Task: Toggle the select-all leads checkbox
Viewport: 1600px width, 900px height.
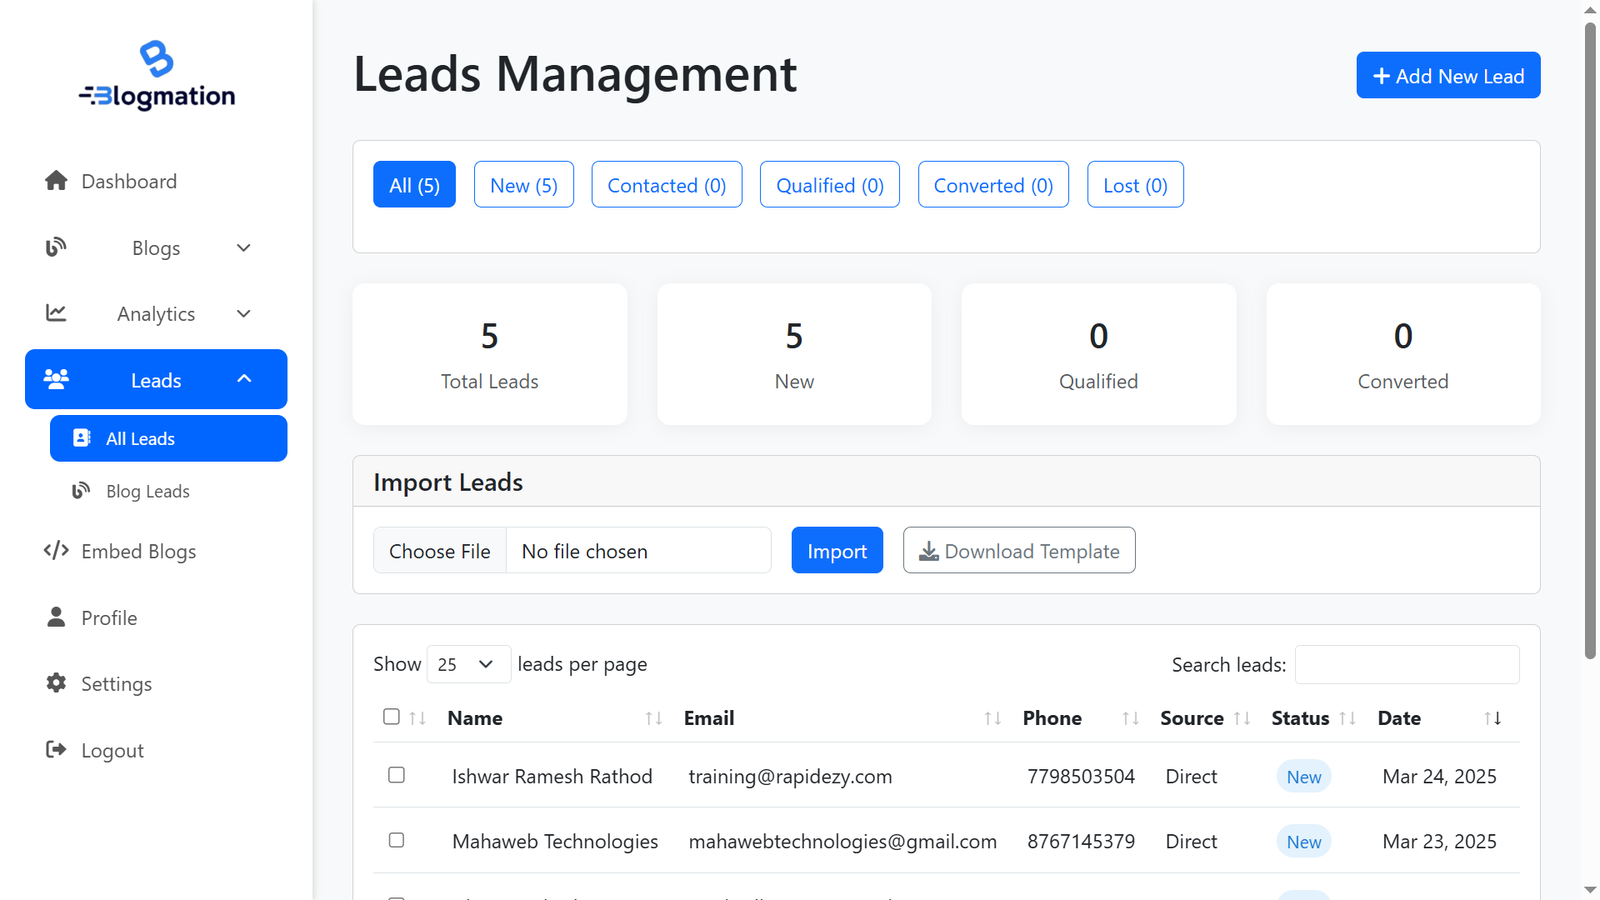Action: [x=391, y=716]
